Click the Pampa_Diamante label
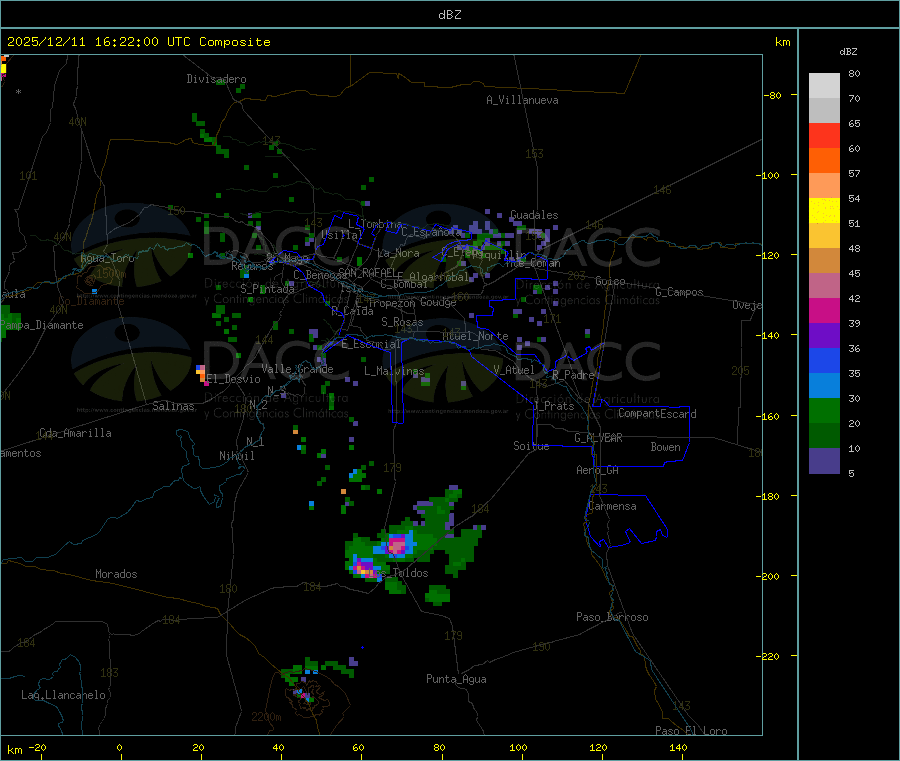 pos(43,325)
